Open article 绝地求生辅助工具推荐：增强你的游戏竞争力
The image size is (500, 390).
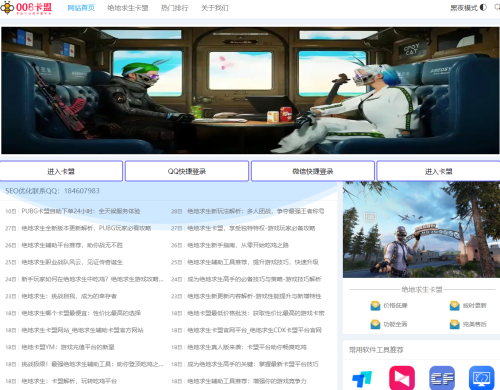247,381
